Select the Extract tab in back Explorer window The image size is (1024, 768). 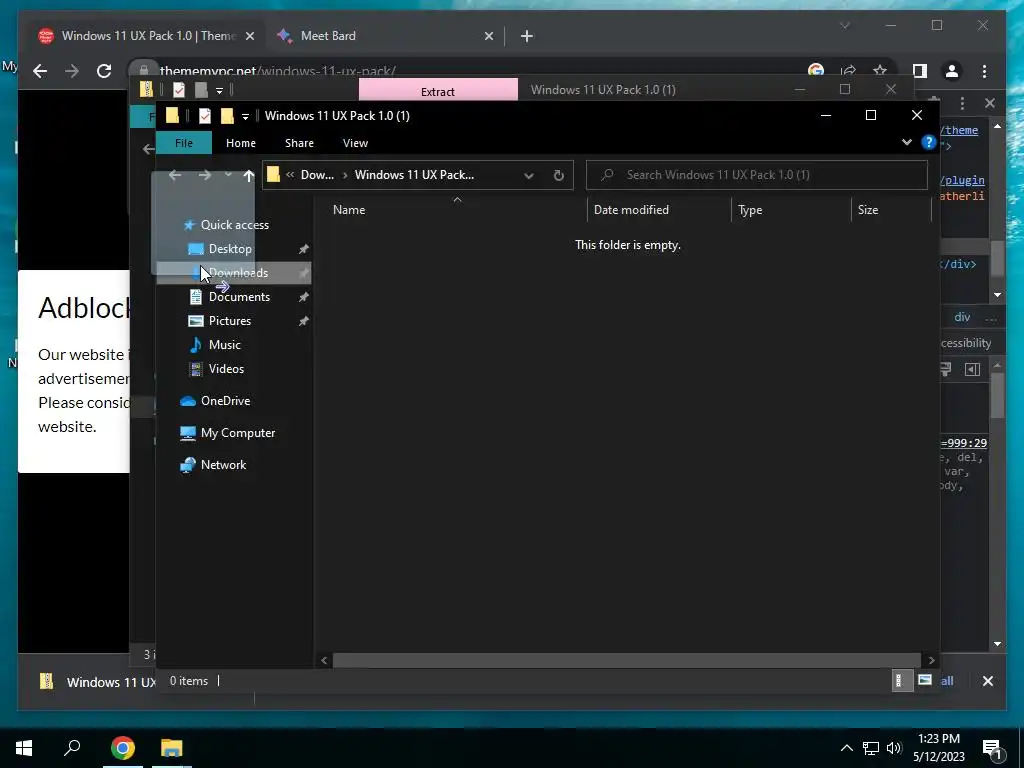coord(438,90)
